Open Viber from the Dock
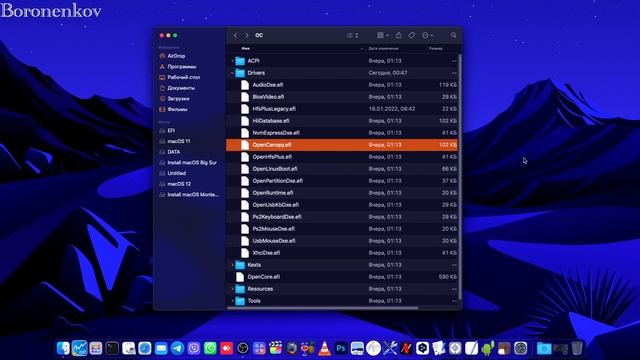This screenshot has height=360, width=640. [194, 348]
